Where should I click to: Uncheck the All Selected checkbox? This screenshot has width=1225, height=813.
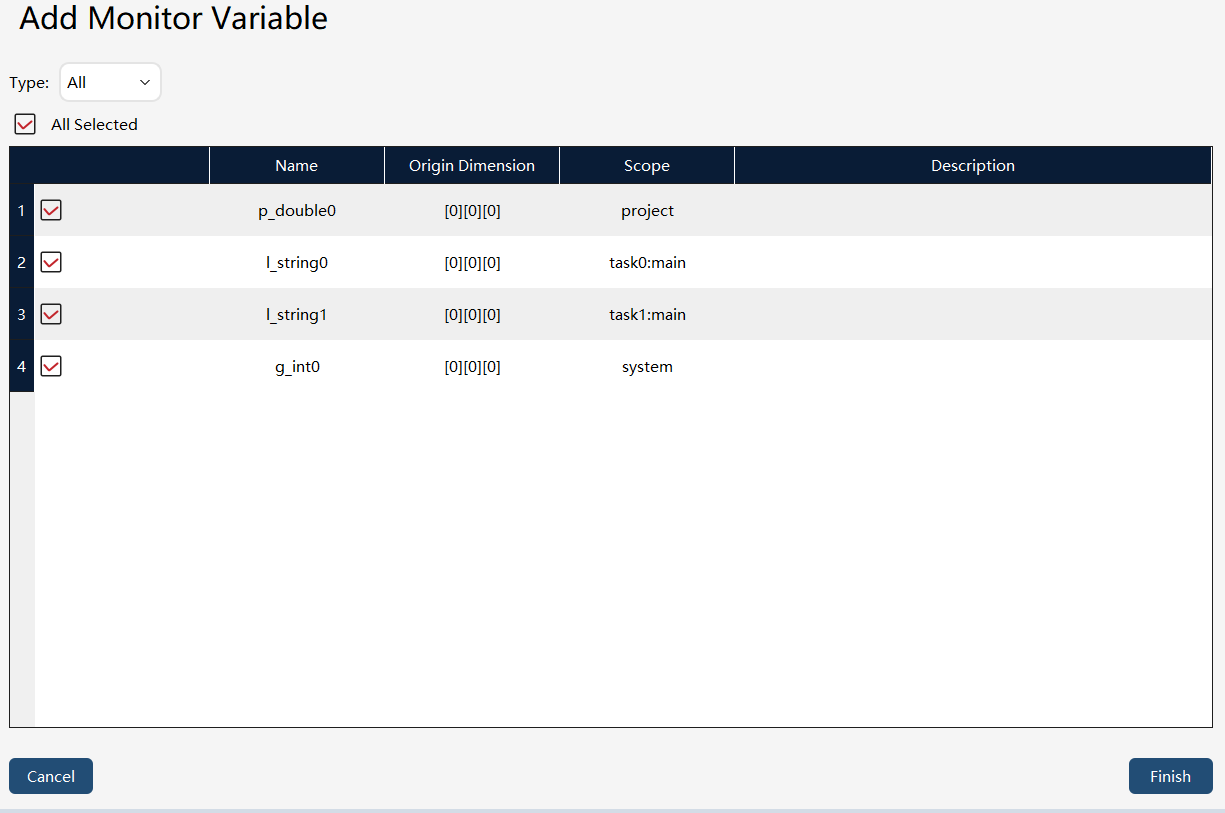point(25,124)
